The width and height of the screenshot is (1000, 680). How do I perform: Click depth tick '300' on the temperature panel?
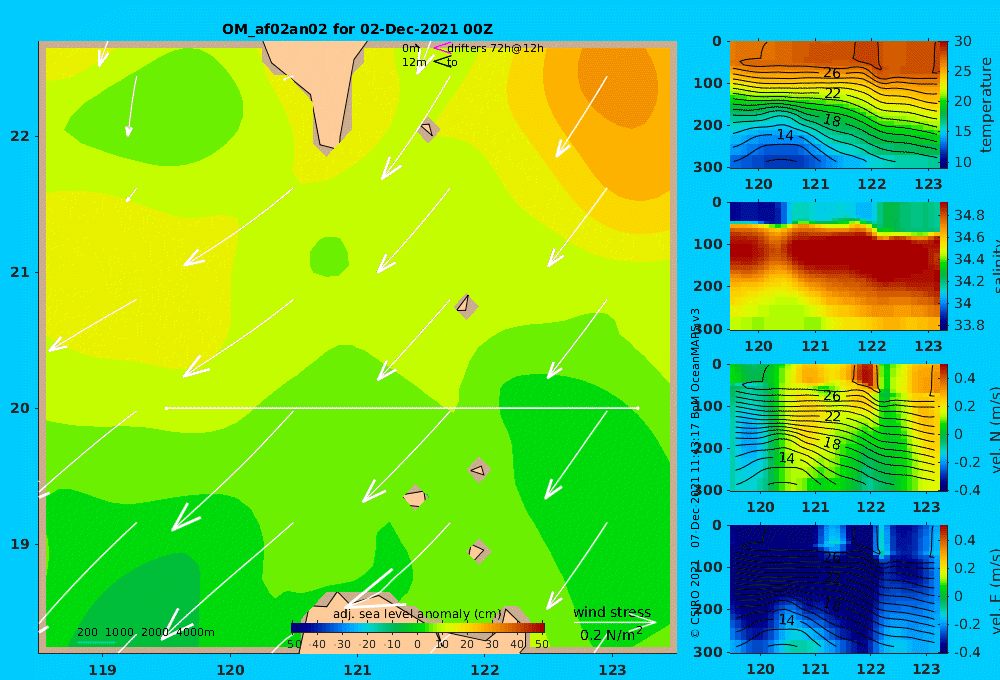coord(707,167)
